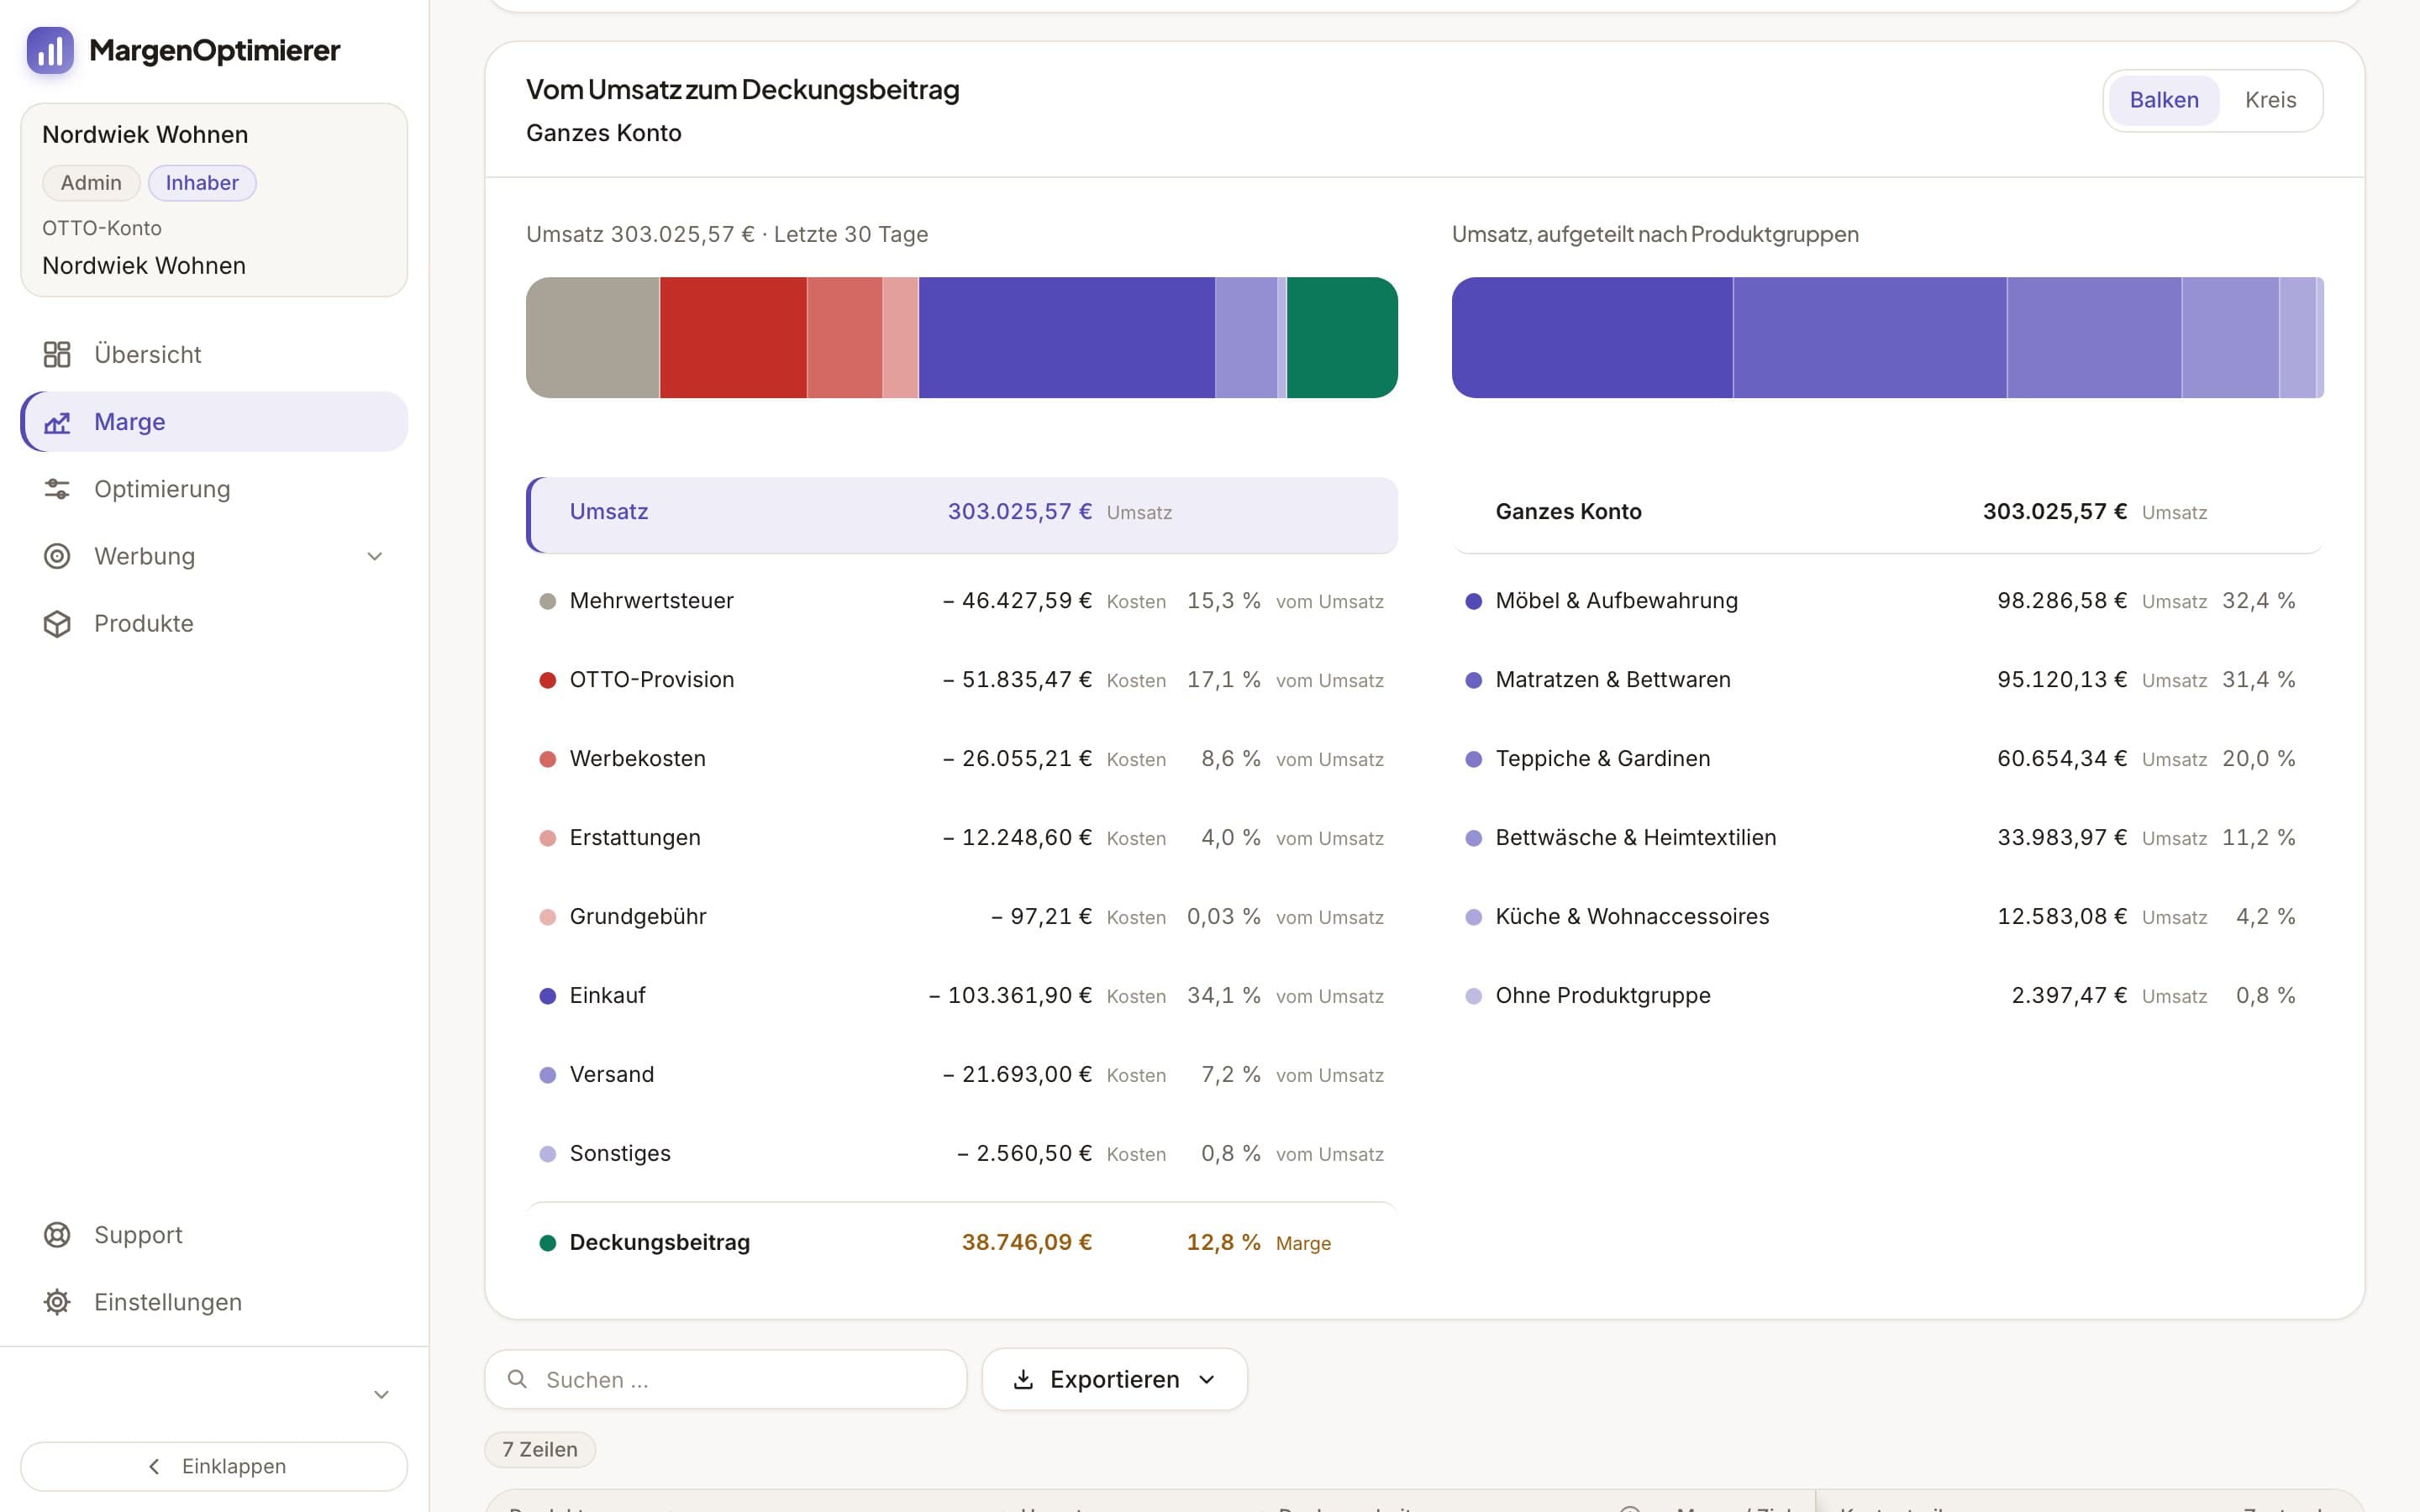Click the MargenOptimierer logo icon
The image size is (2420, 1512).
[x=50, y=50]
